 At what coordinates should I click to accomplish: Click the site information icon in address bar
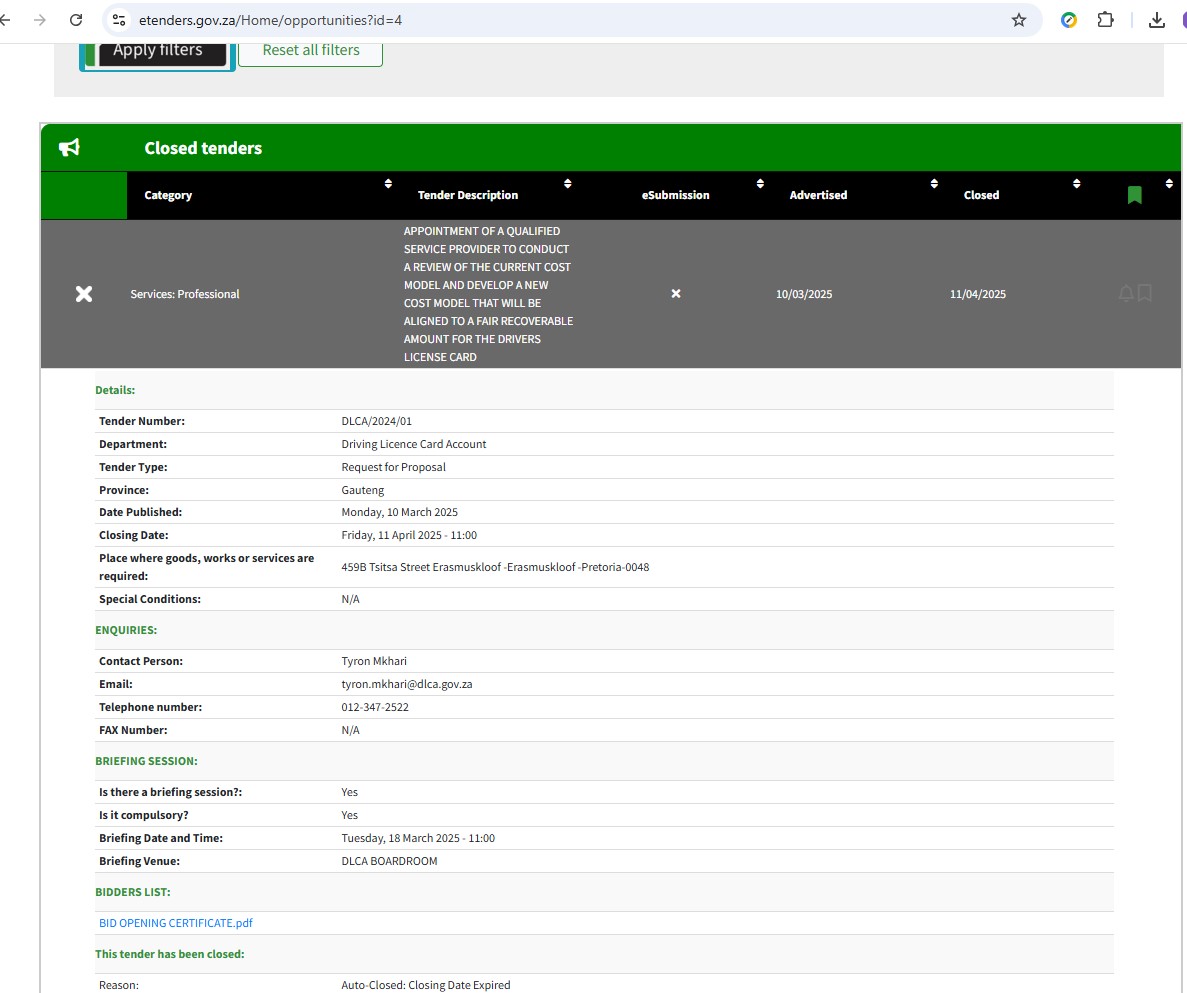(x=119, y=20)
